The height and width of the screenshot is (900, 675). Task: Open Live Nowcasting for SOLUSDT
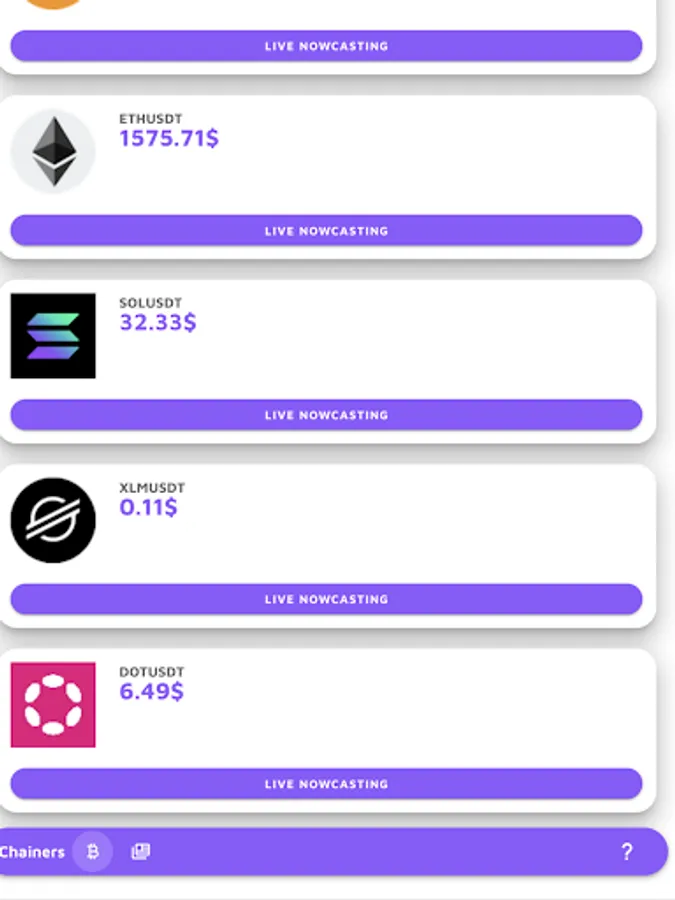pos(326,415)
